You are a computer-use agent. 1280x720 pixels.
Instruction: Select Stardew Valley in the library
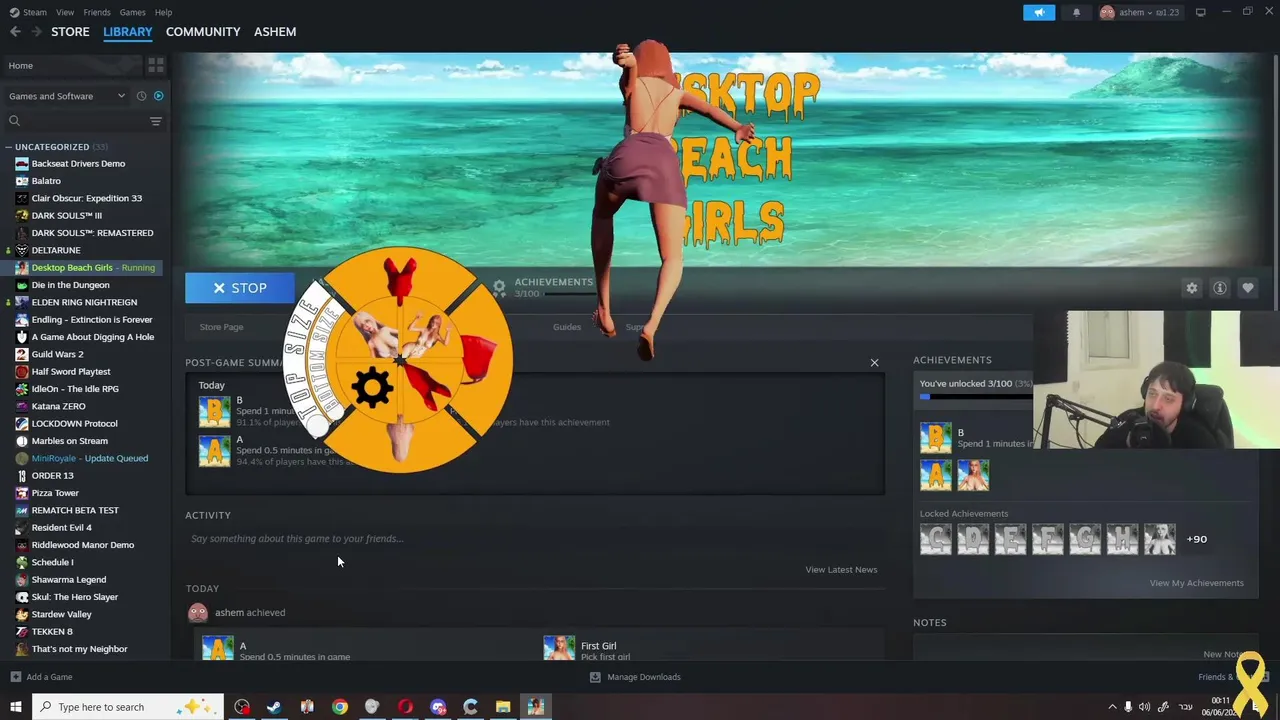coord(61,614)
